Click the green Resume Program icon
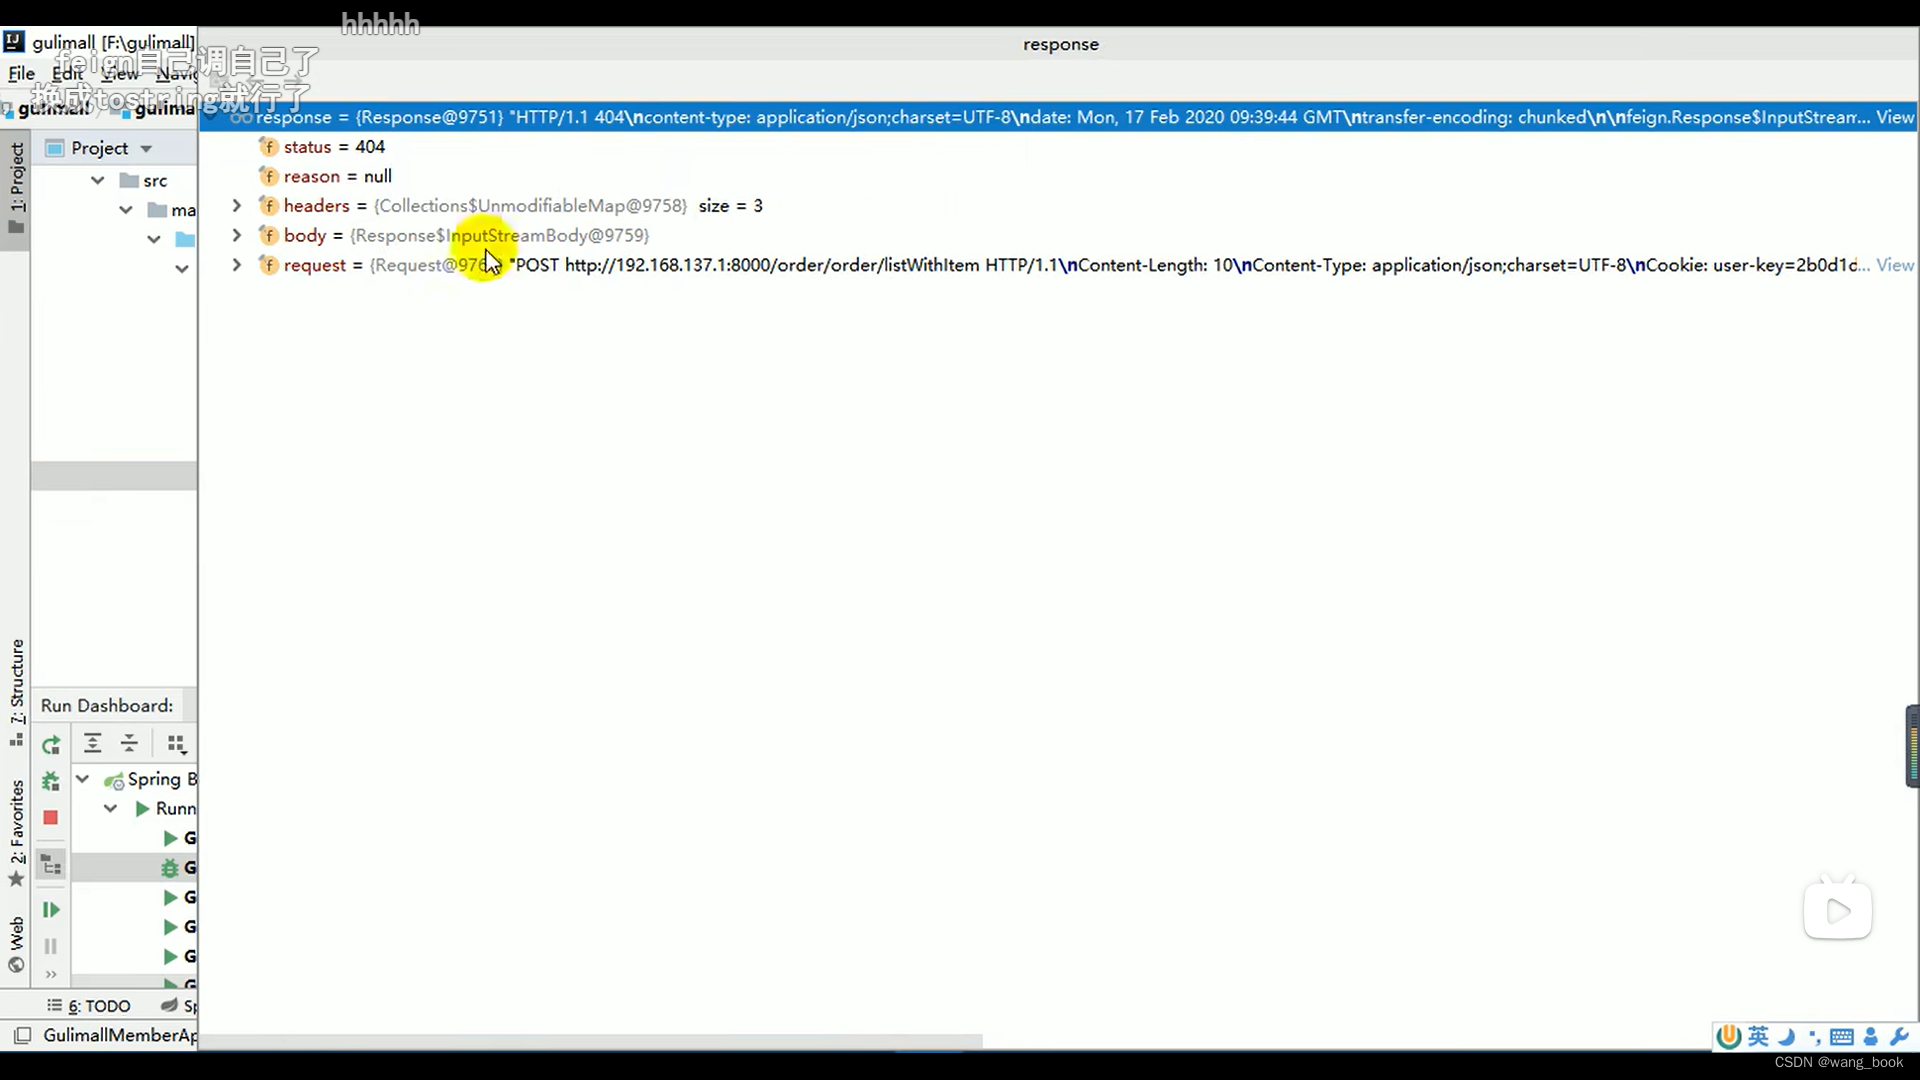The image size is (1920, 1080). [x=51, y=910]
